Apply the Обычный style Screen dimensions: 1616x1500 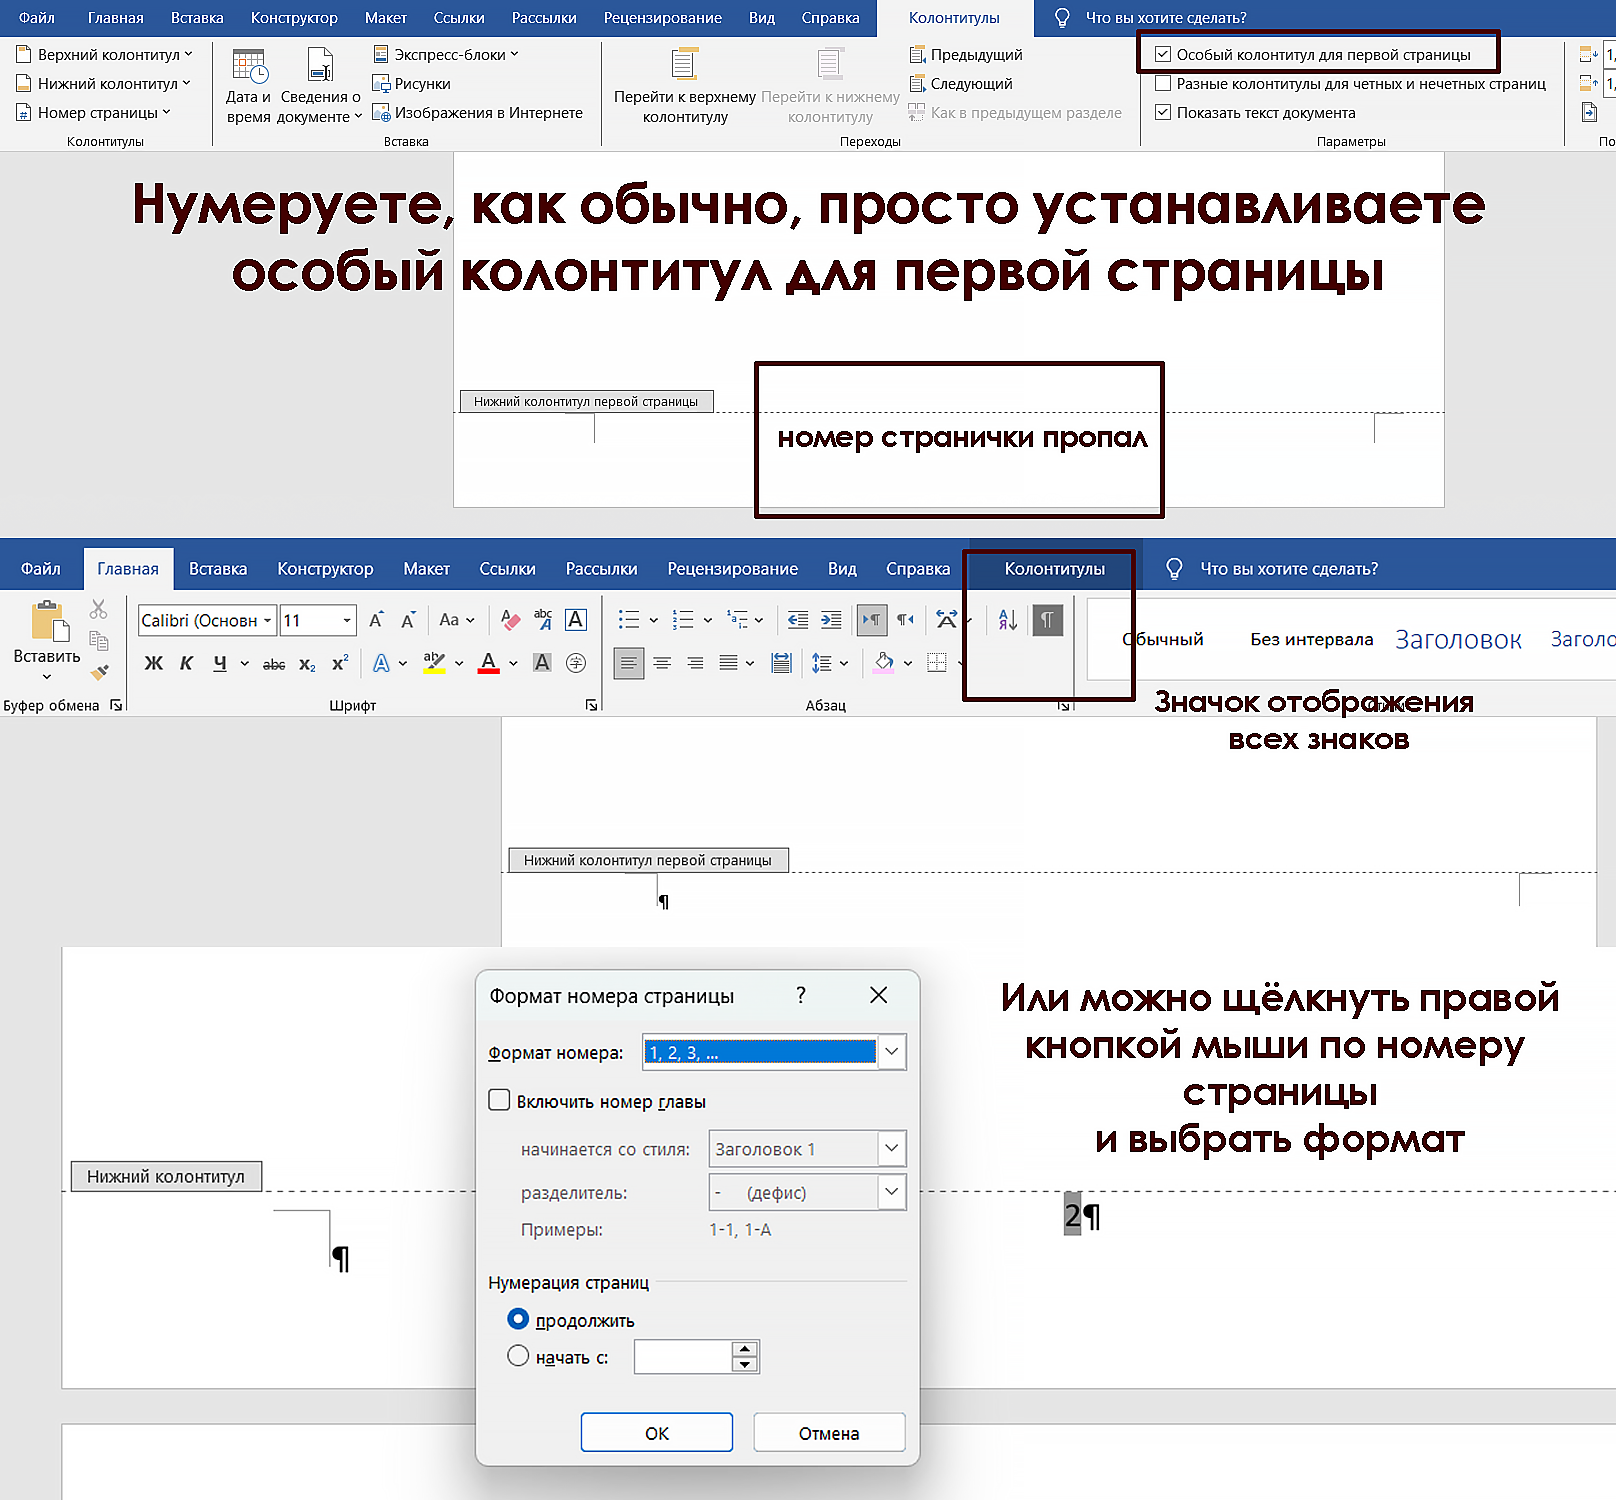coord(1163,640)
